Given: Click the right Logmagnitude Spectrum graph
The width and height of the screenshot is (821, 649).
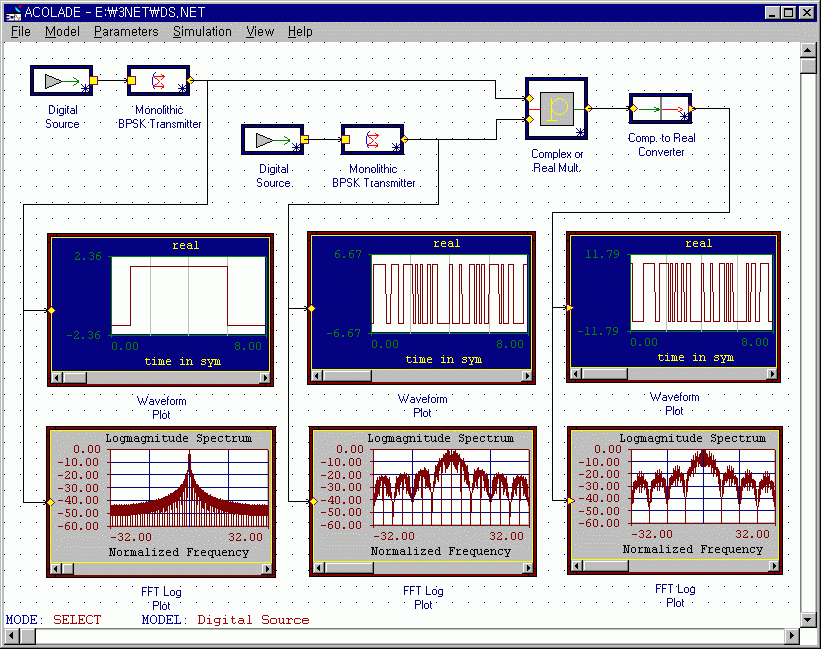Looking at the screenshot, I should 703,486.
